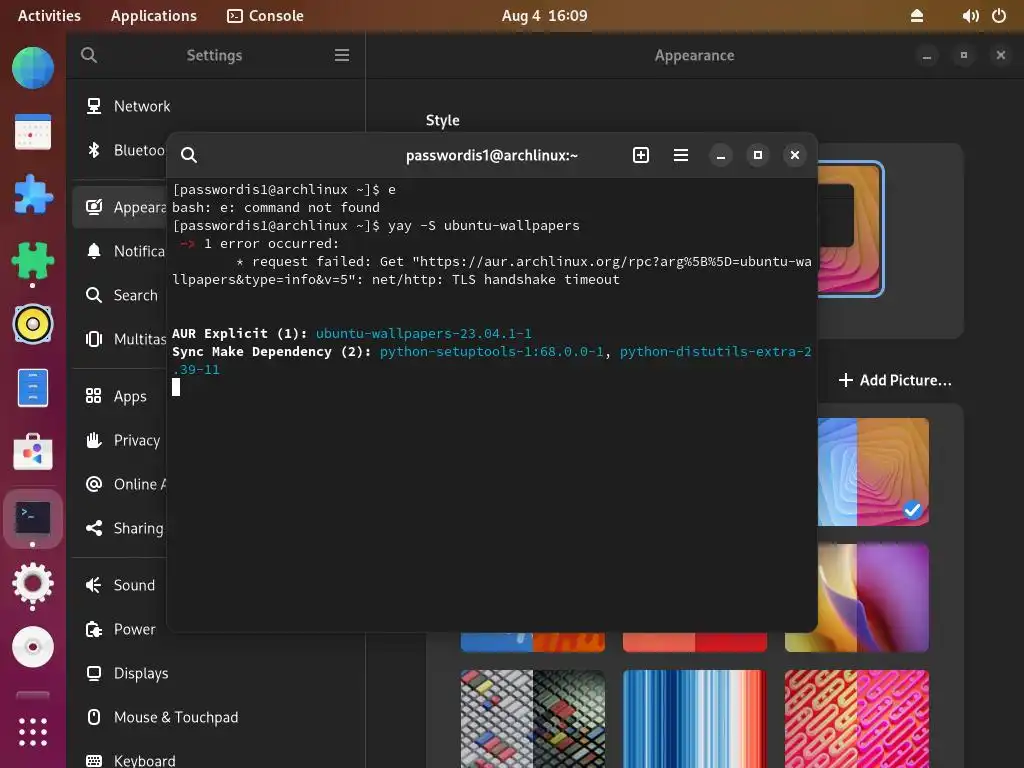Image resolution: width=1024 pixels, height=768 pixels.
Task: Open the blue puzzle-piece Extensions icon in dock
Action: [33, 195]
